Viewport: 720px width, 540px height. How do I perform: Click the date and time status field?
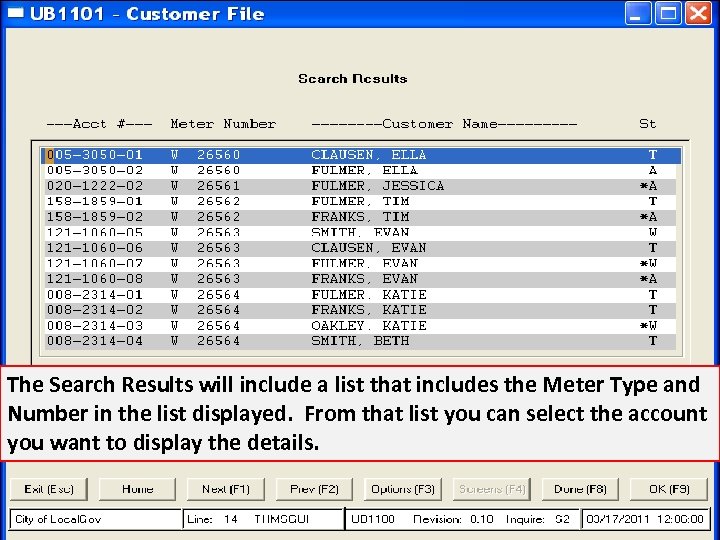[x=645, y=519]
